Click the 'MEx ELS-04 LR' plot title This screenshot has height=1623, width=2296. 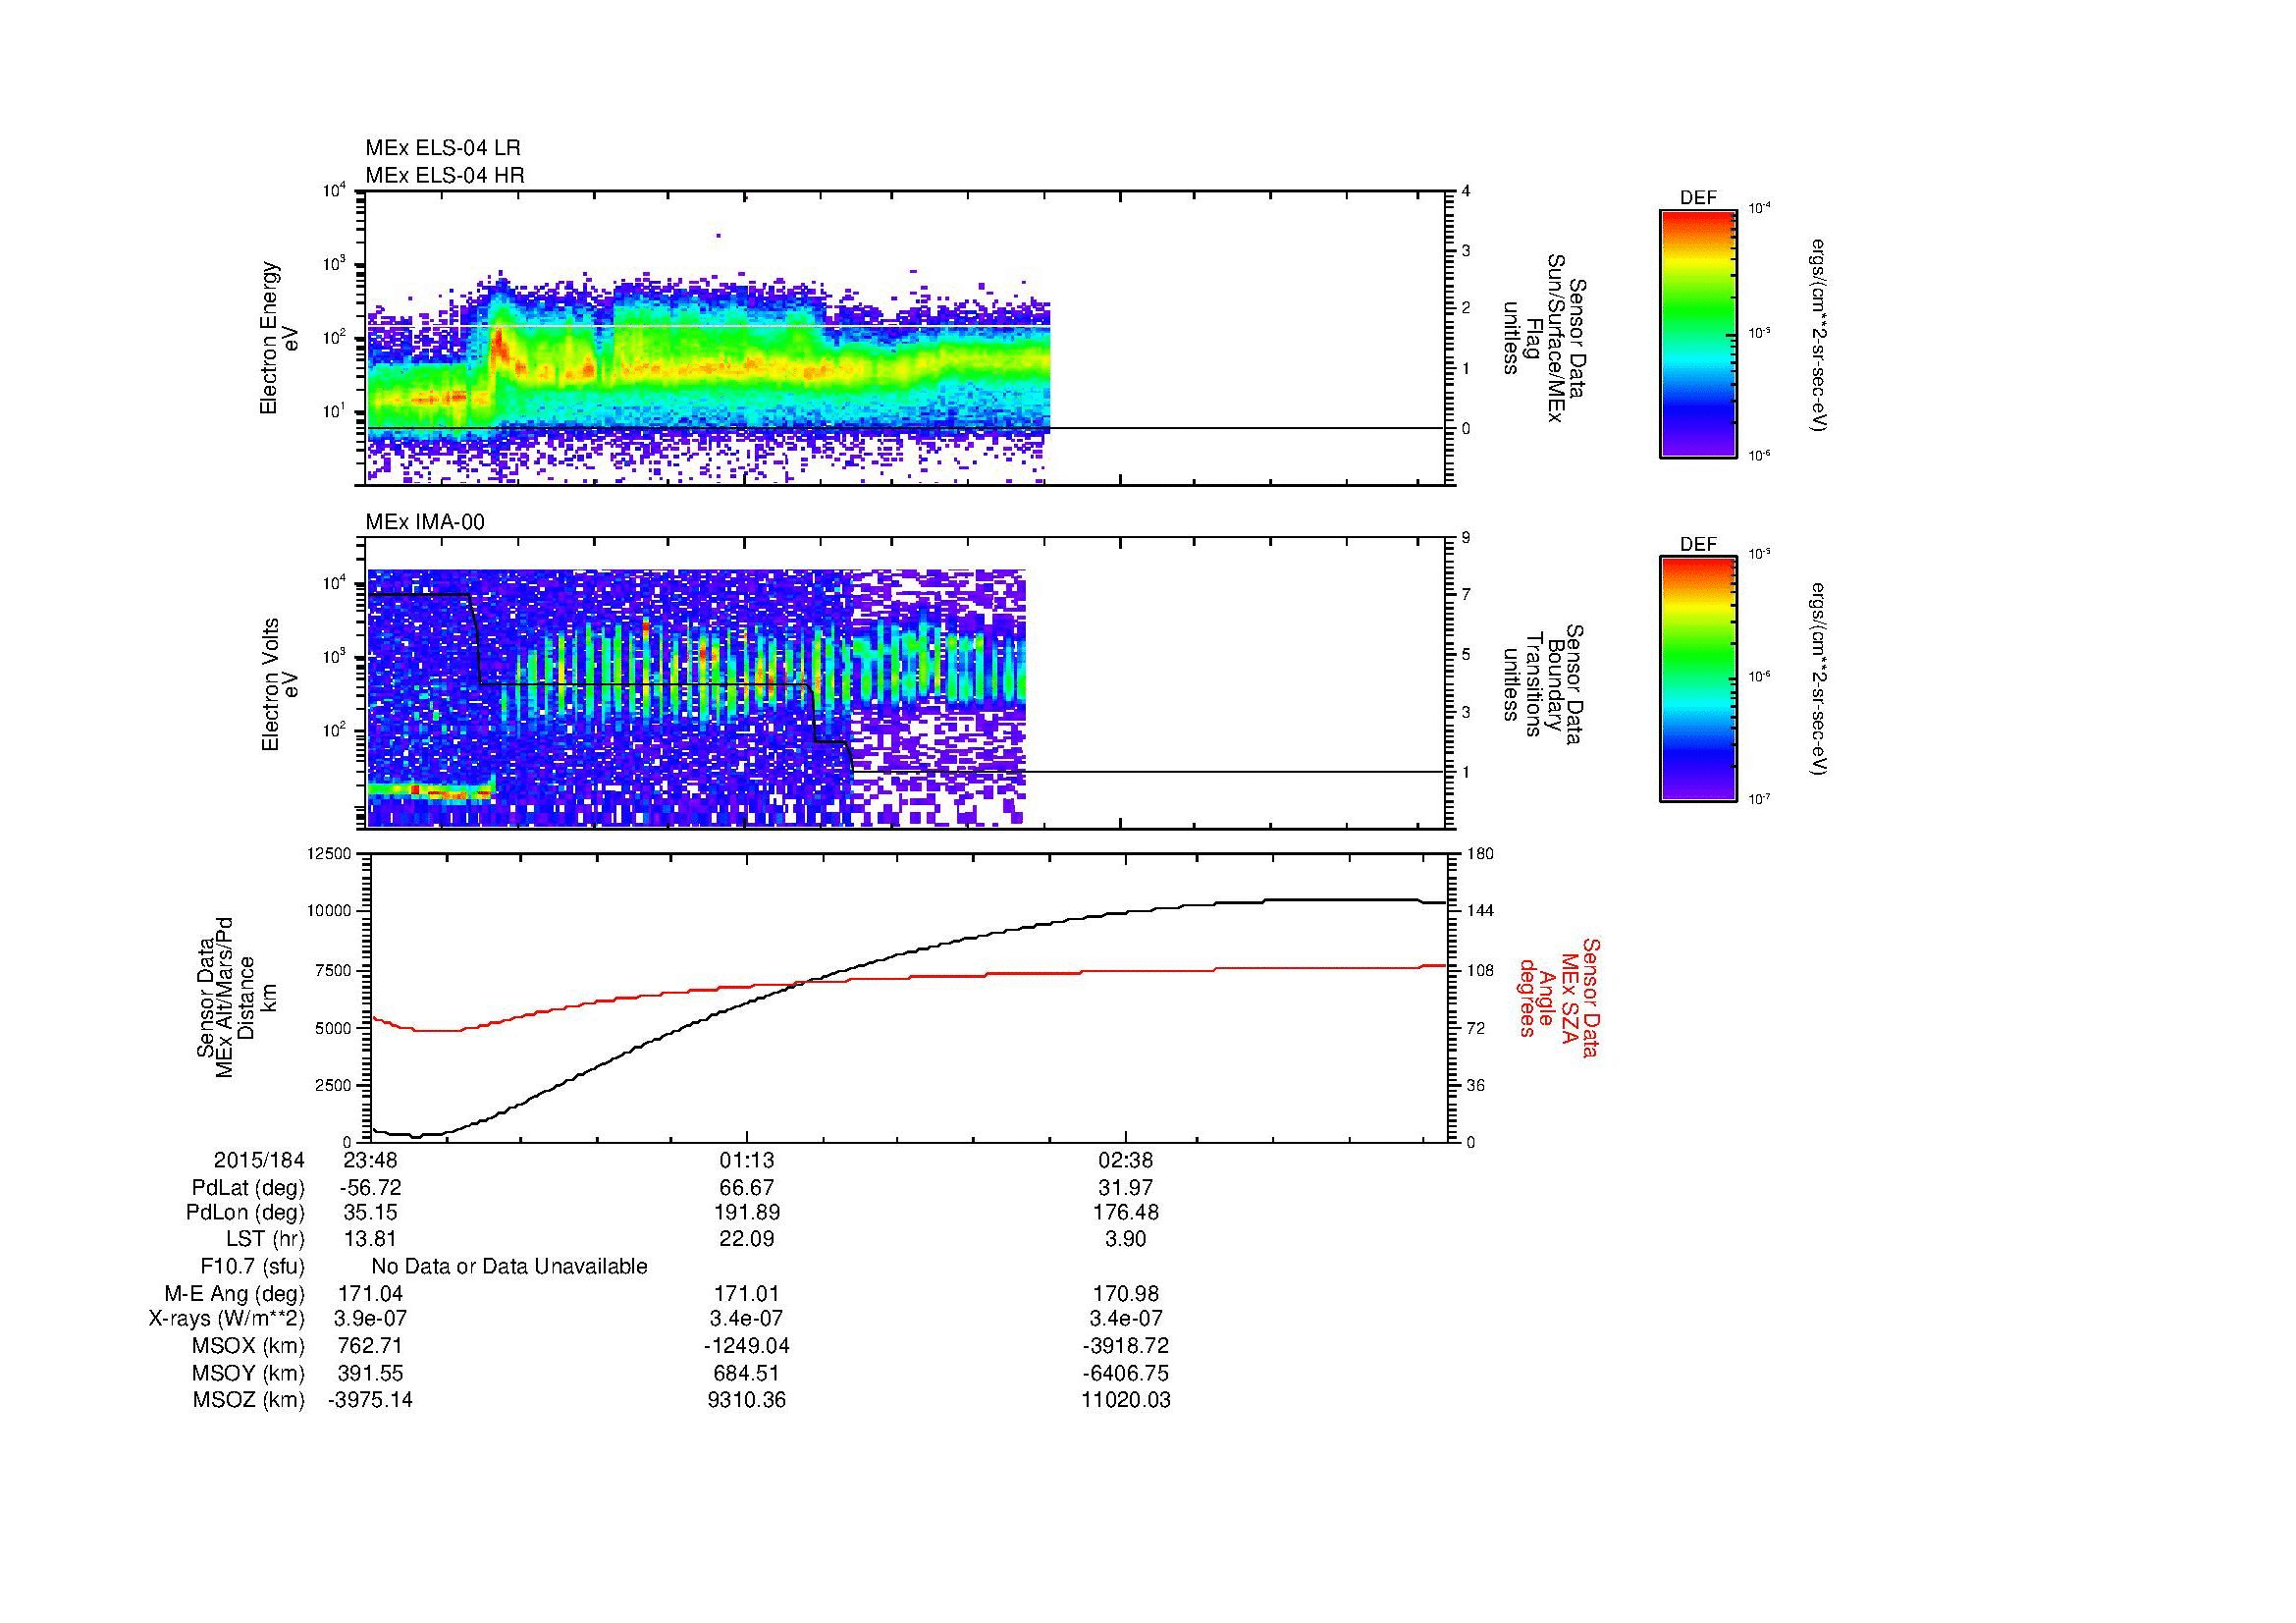coord(443,148)
